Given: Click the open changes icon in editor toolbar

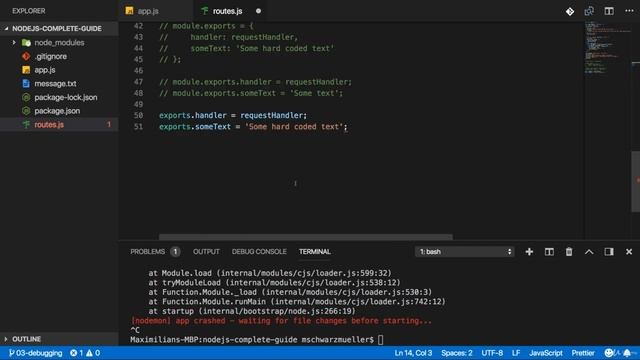Looking at the screenshot, I should click(589, 11).
